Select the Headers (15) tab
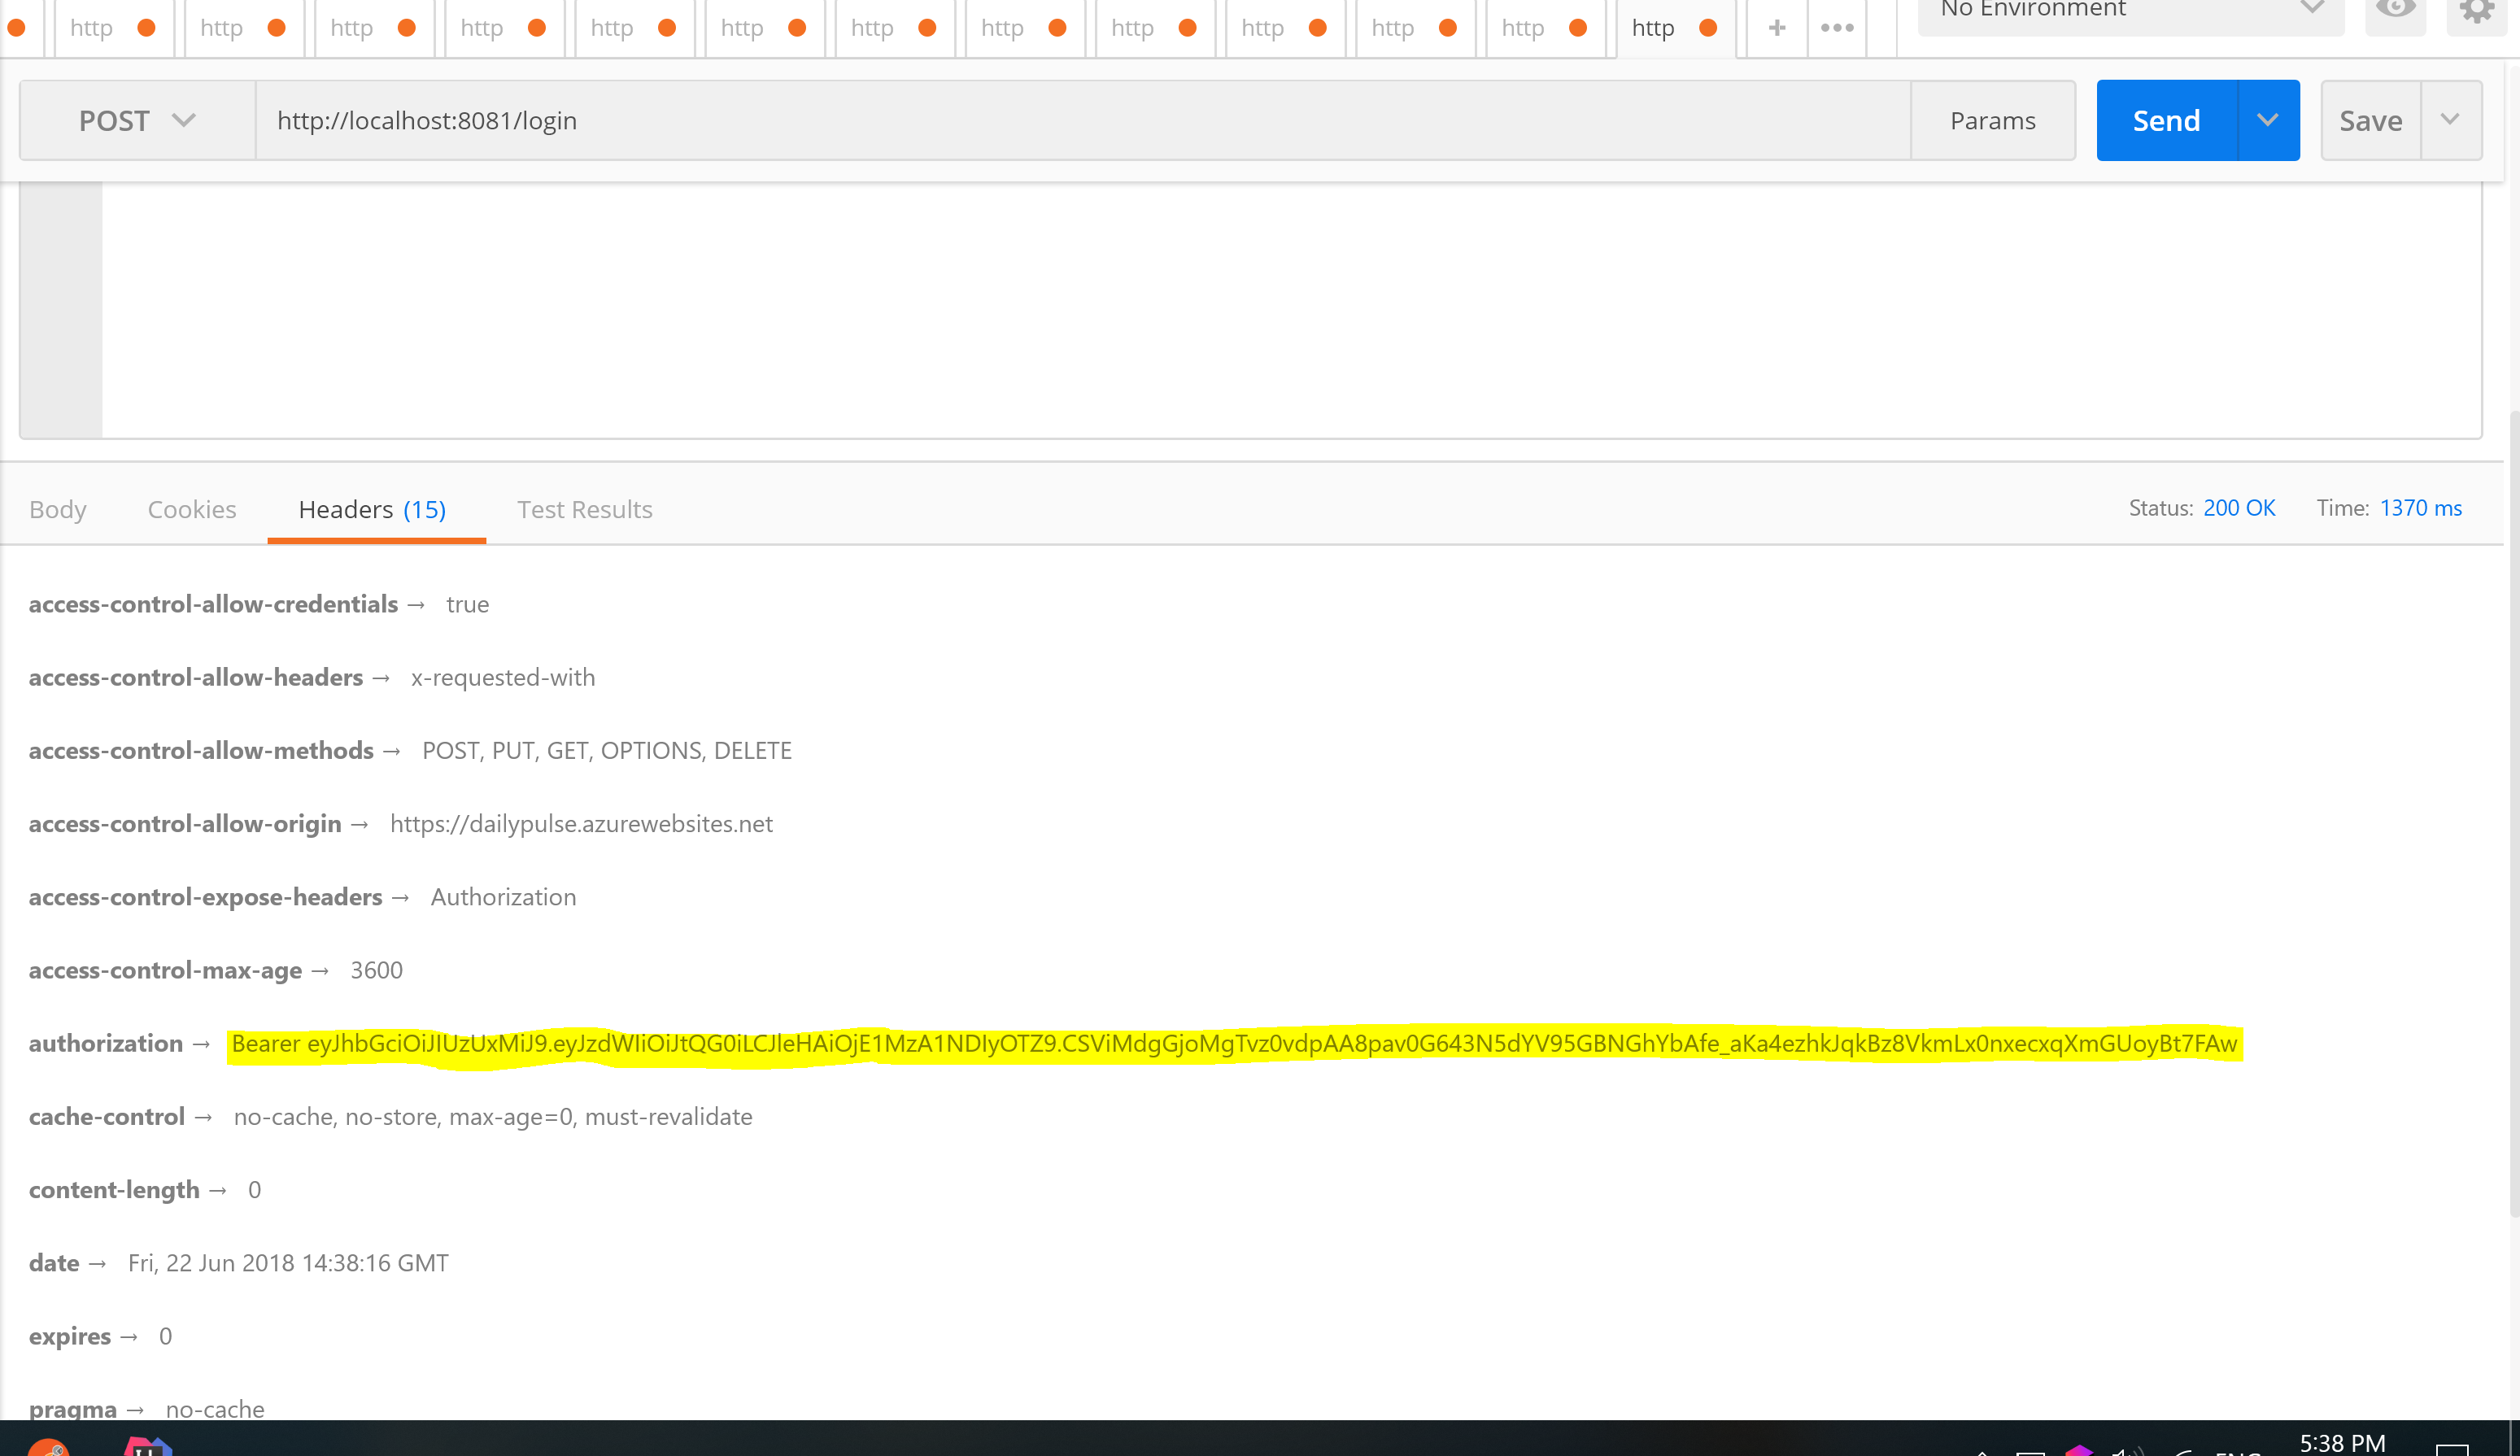The image size is (2520, 1456). 372,509
